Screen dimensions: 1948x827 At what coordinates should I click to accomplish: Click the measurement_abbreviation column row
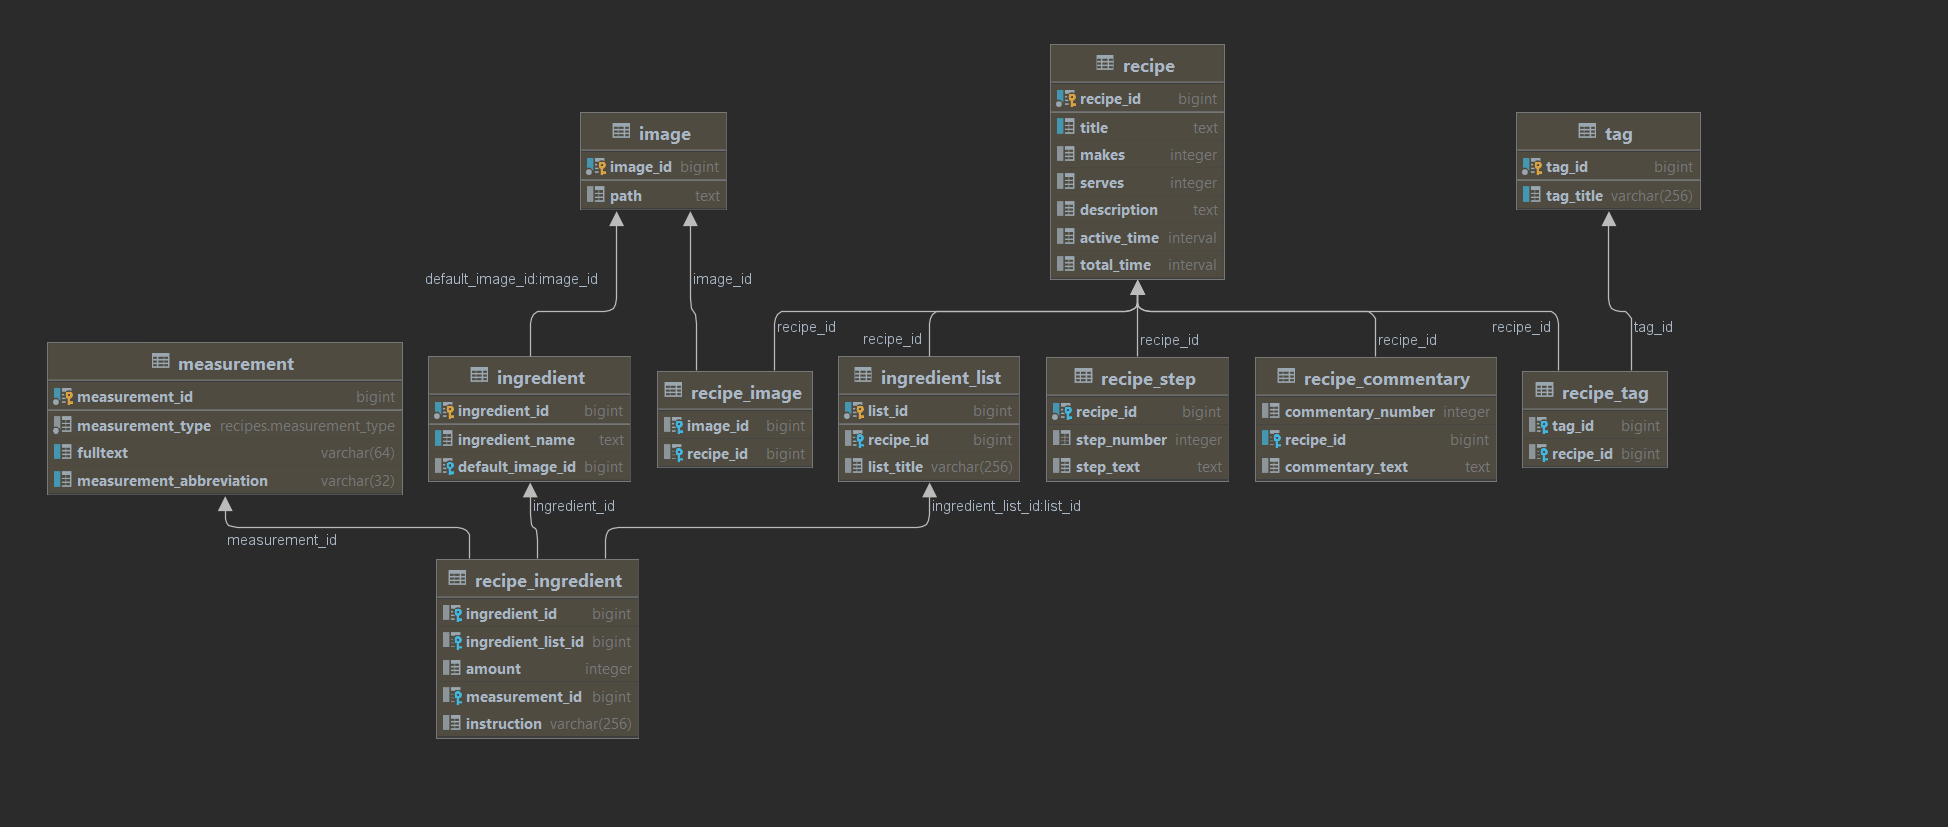click(225, 481)
